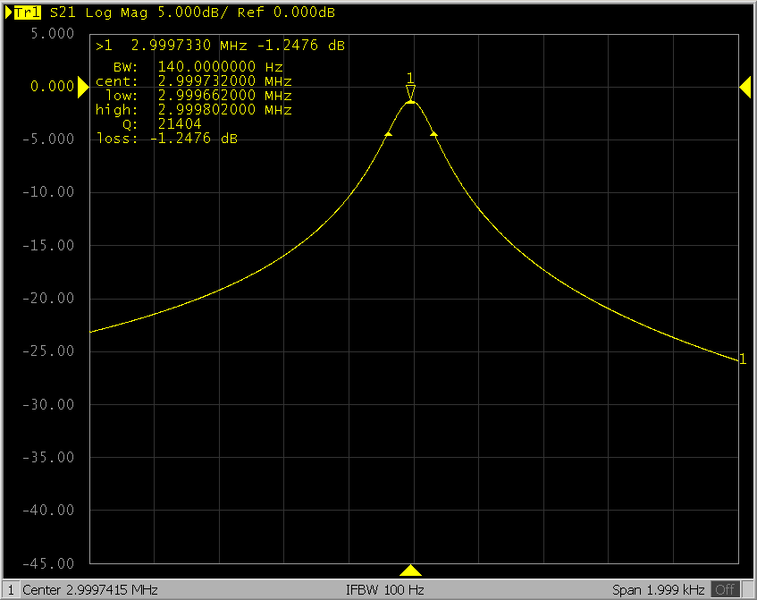Click the lower bandwidth cutoff marker on trace
Image resolution: width=757 pixels, height=600 pixels.
pos(388,133)
